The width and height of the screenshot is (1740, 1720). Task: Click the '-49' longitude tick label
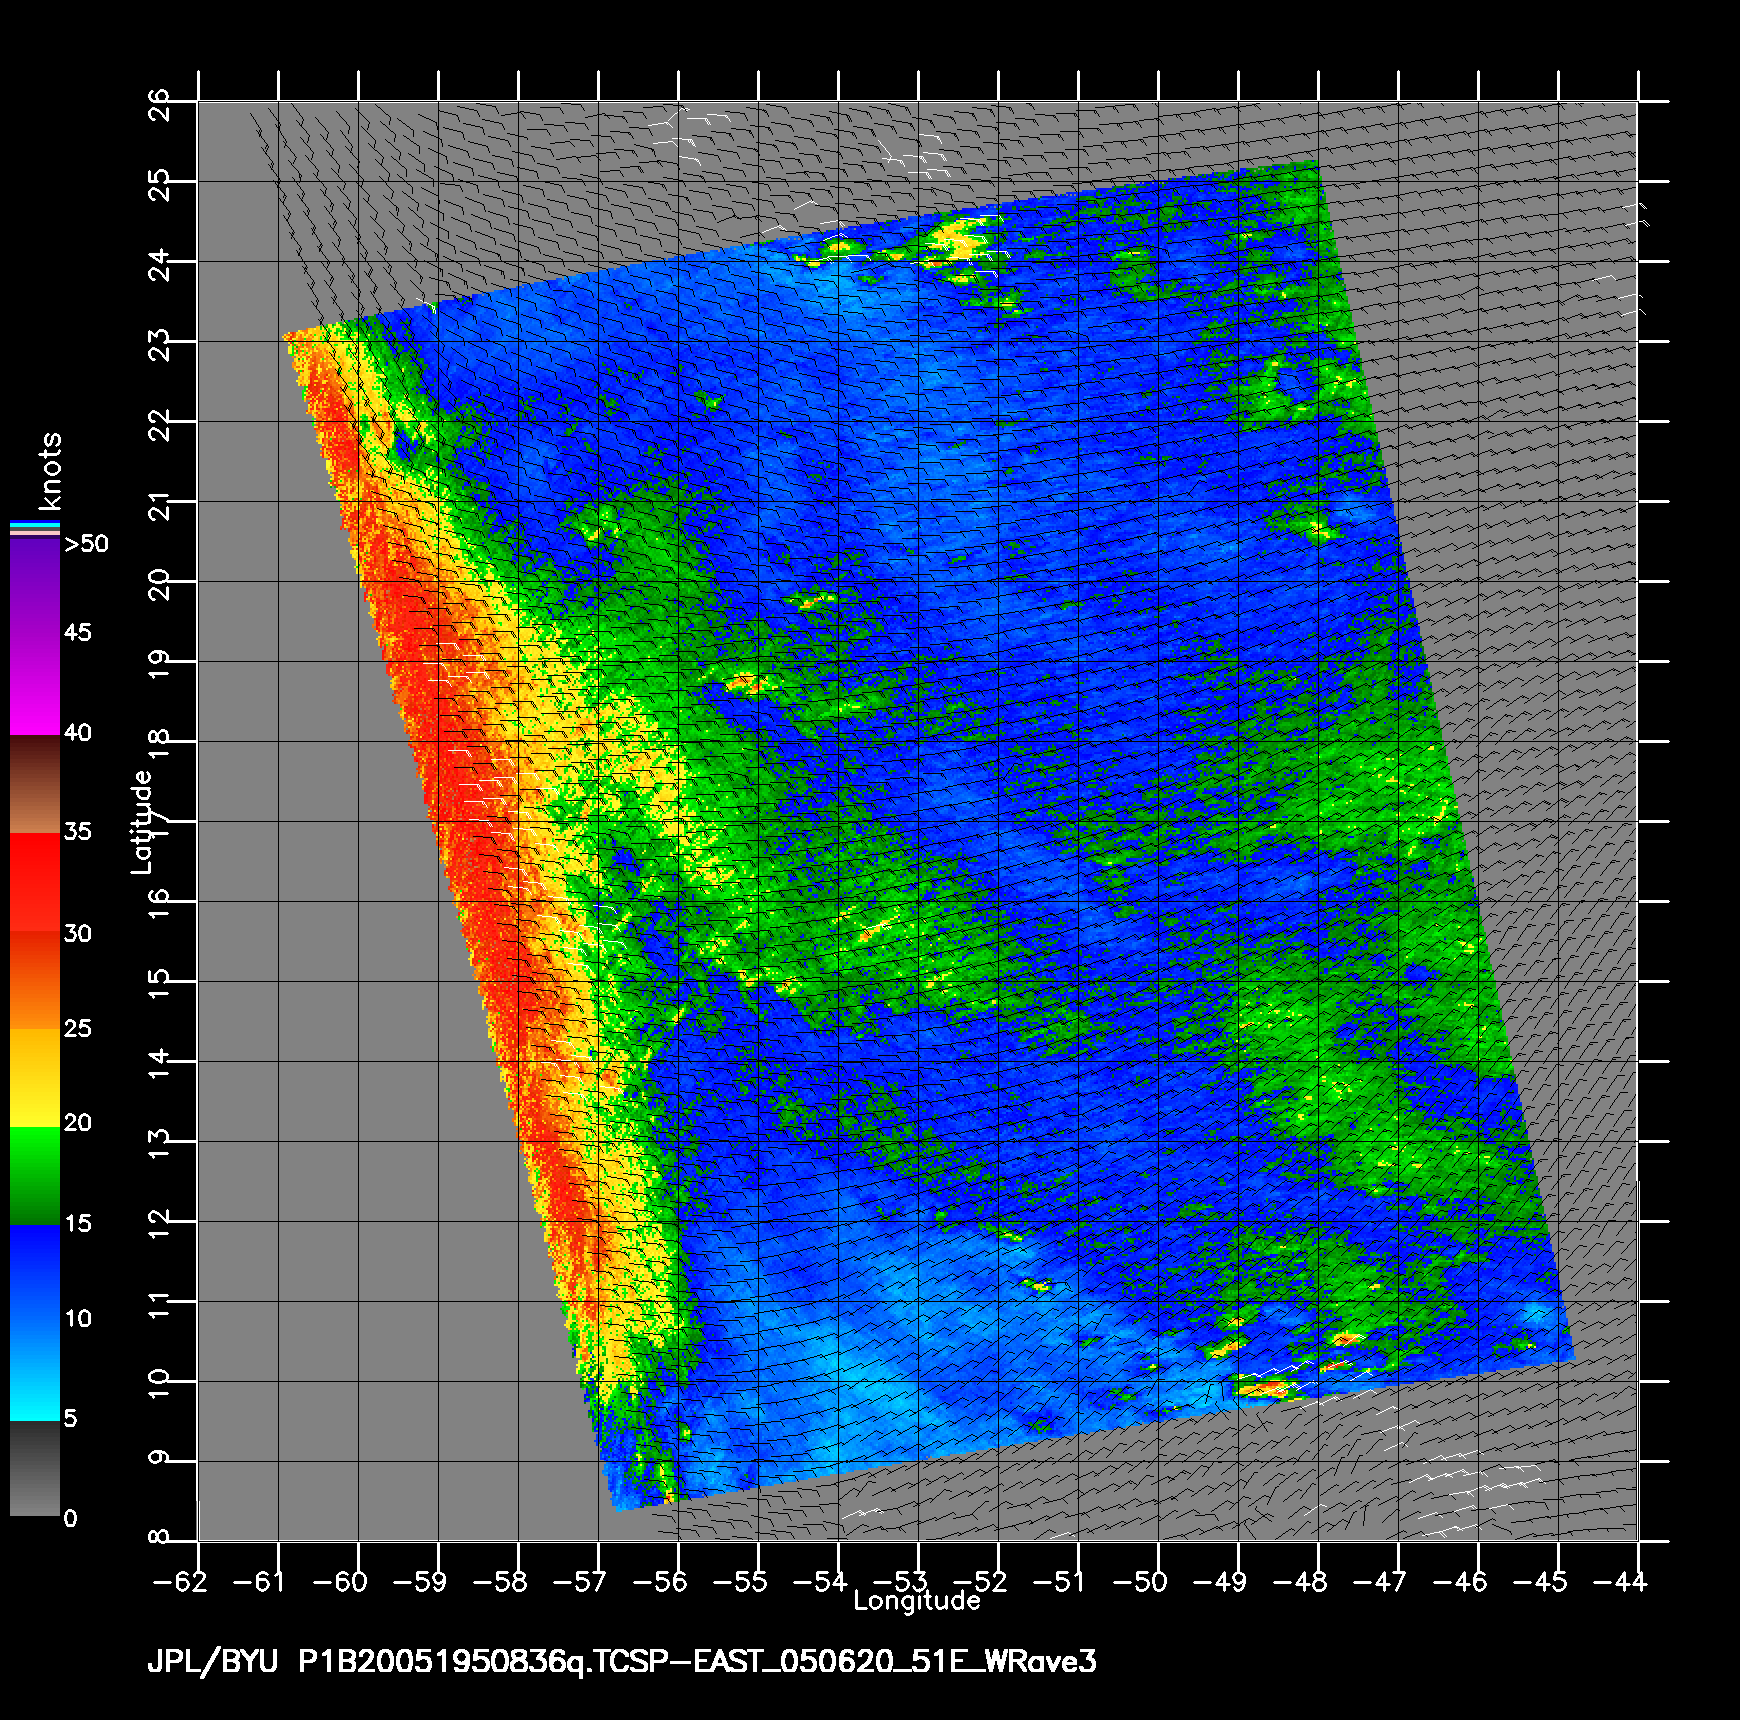pos(1220,1582)
